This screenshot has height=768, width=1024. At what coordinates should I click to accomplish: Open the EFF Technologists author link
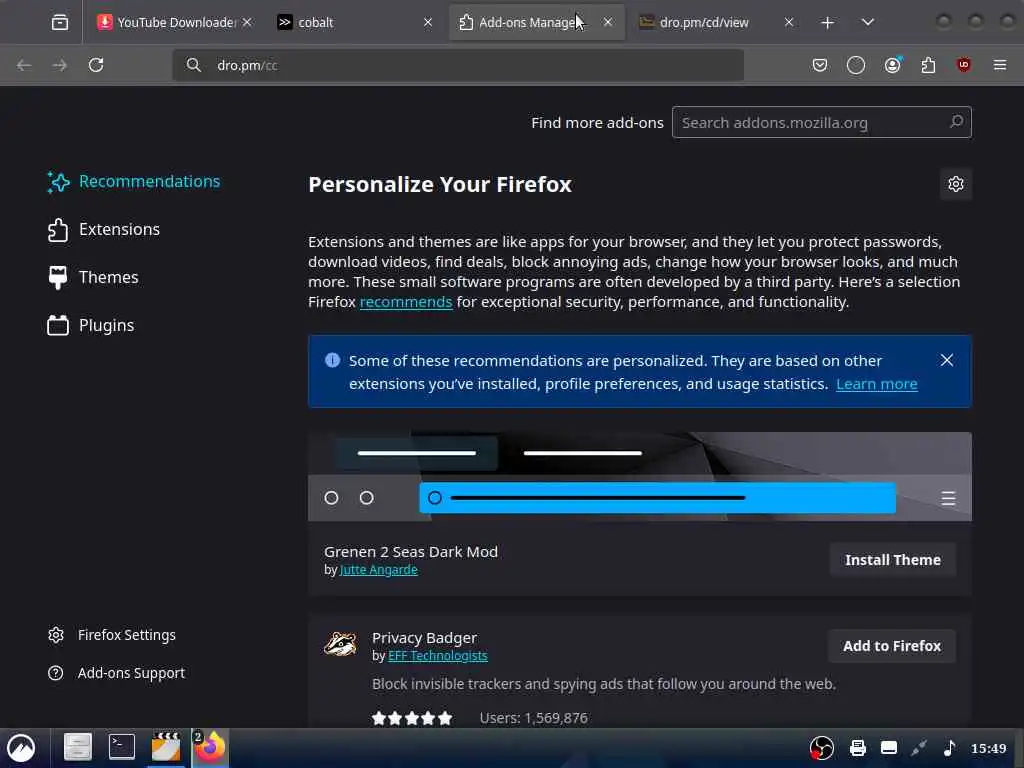(x=438, y=656)
